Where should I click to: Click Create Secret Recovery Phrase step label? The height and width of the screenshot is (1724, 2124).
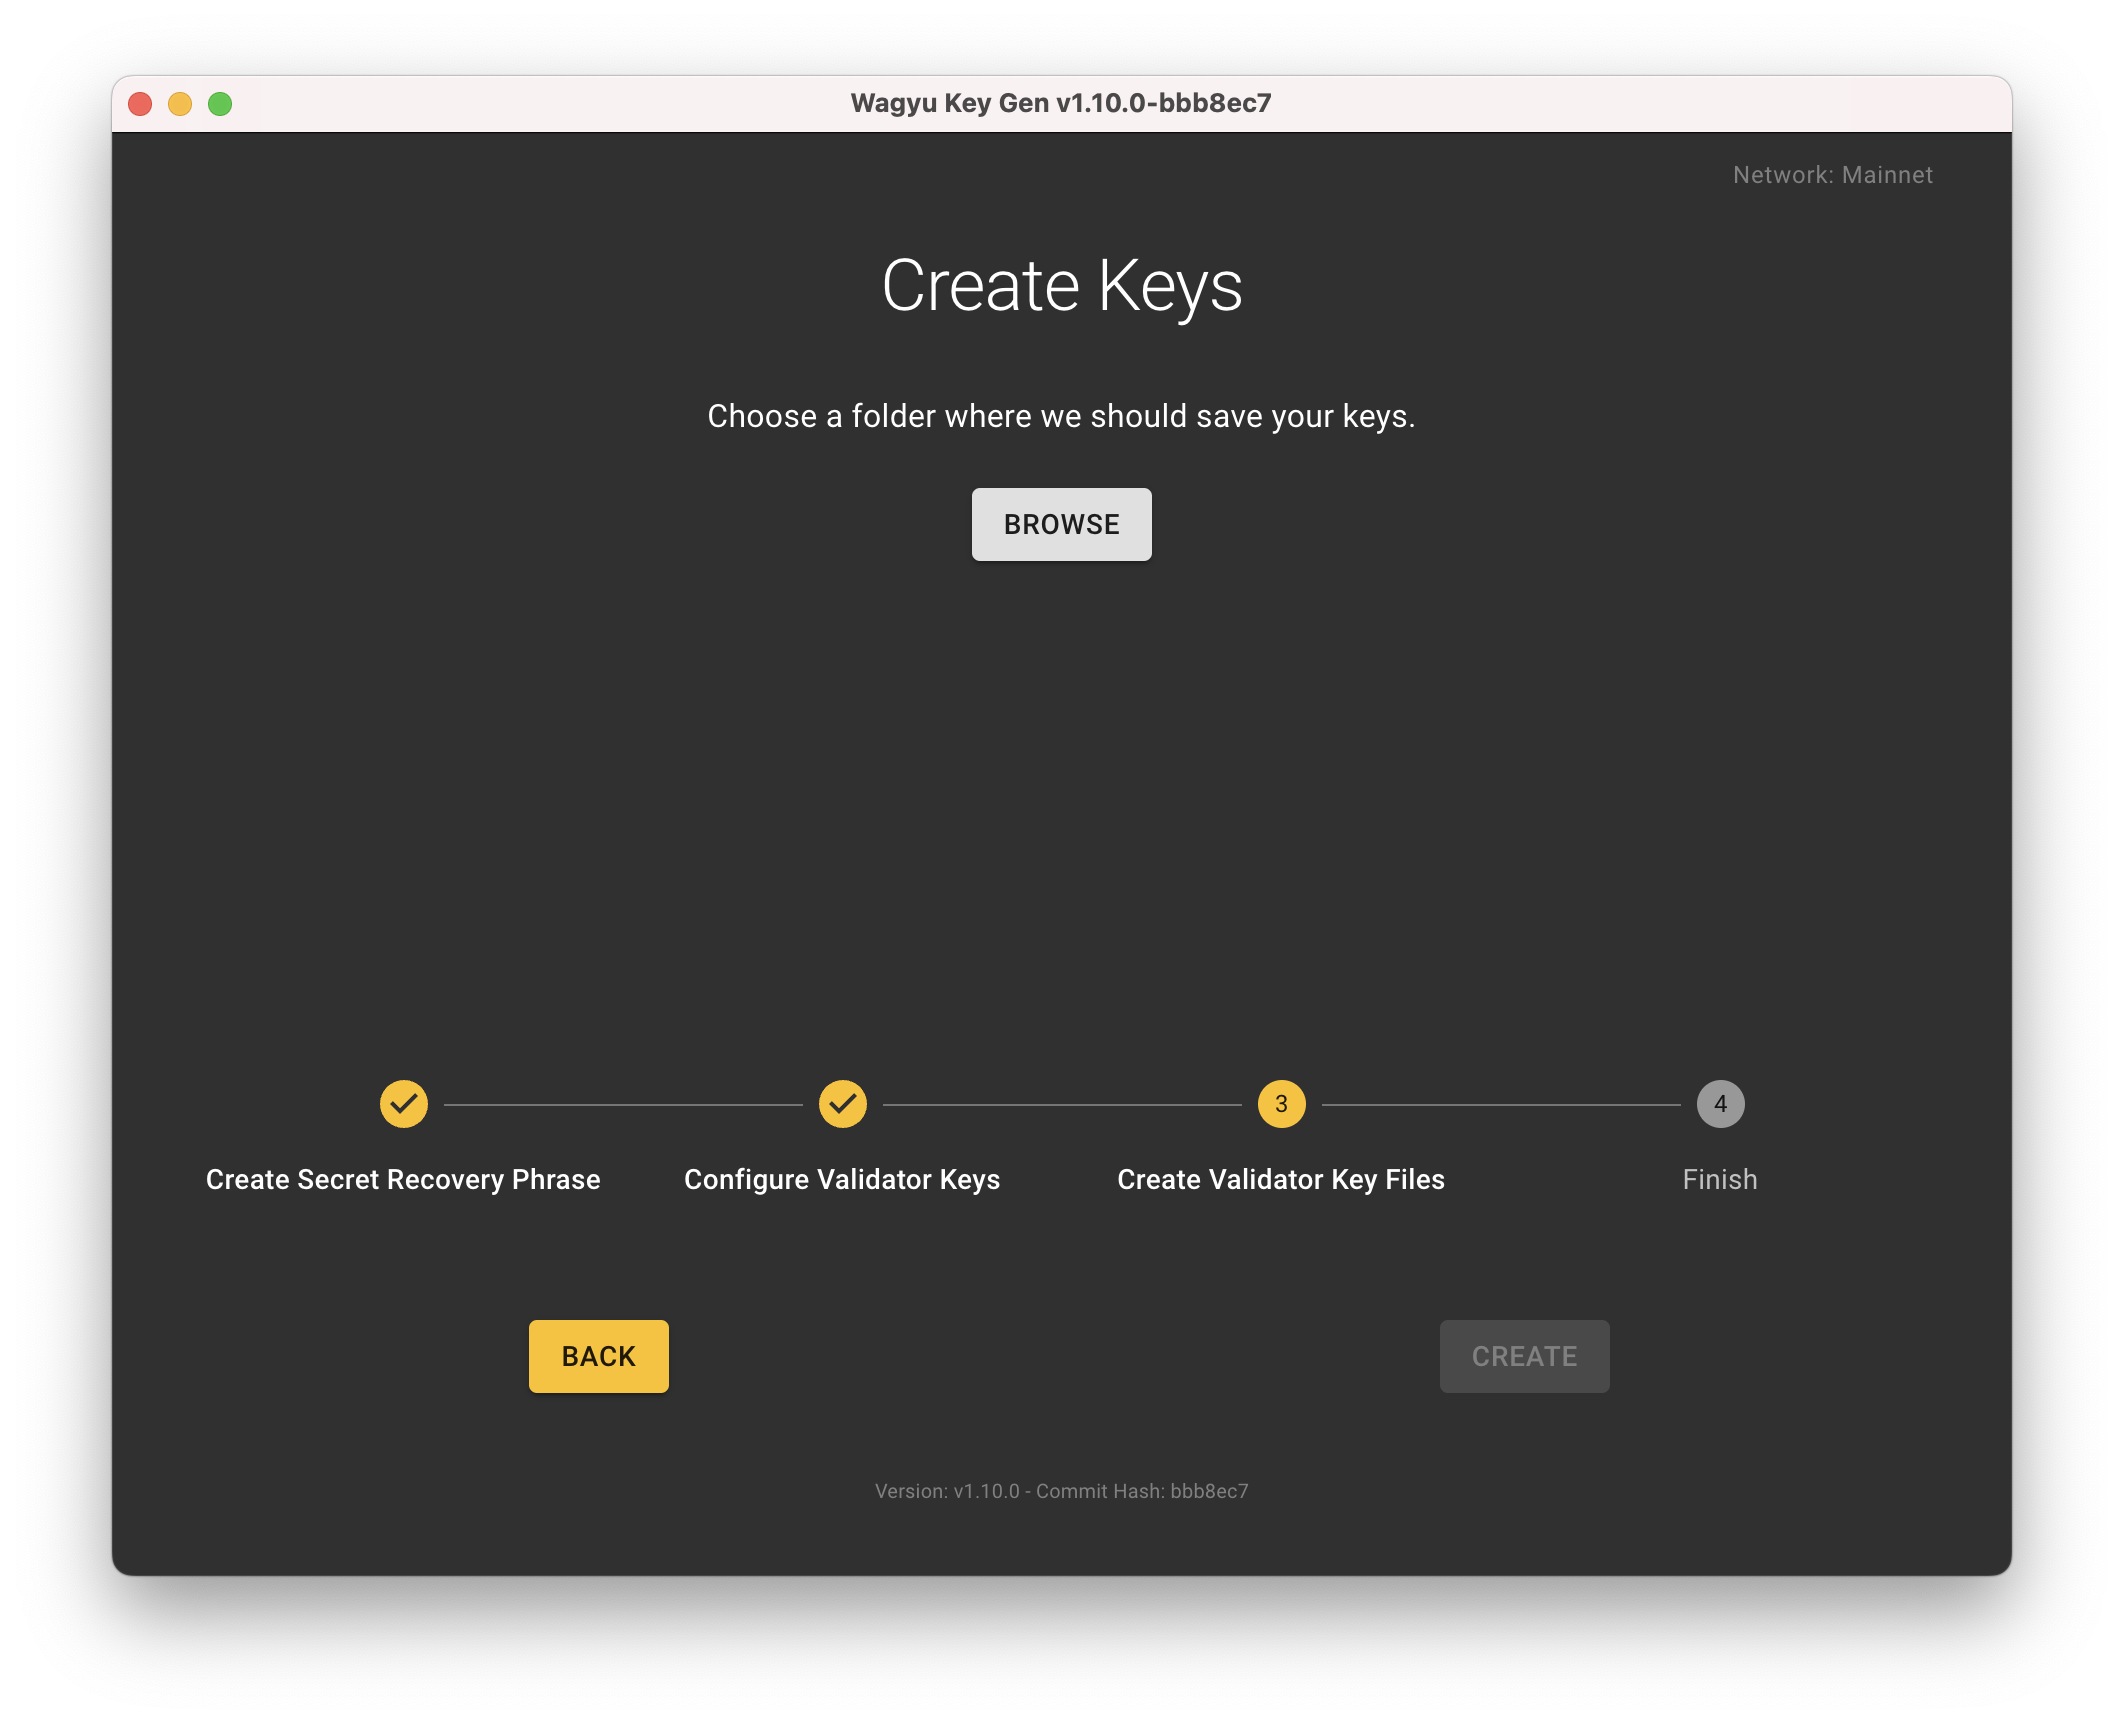click(x=403, y=1180)
